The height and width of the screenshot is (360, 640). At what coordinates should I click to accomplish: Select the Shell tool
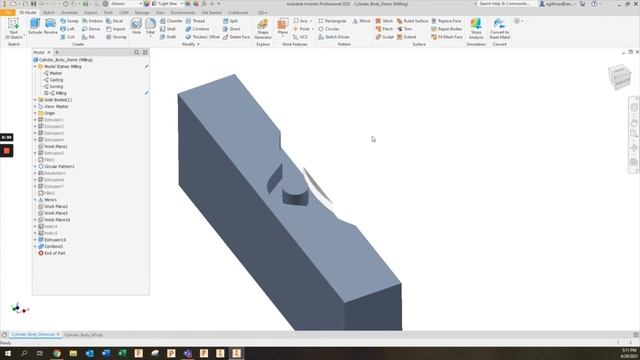pyautogui.click(x=168, y=29)
